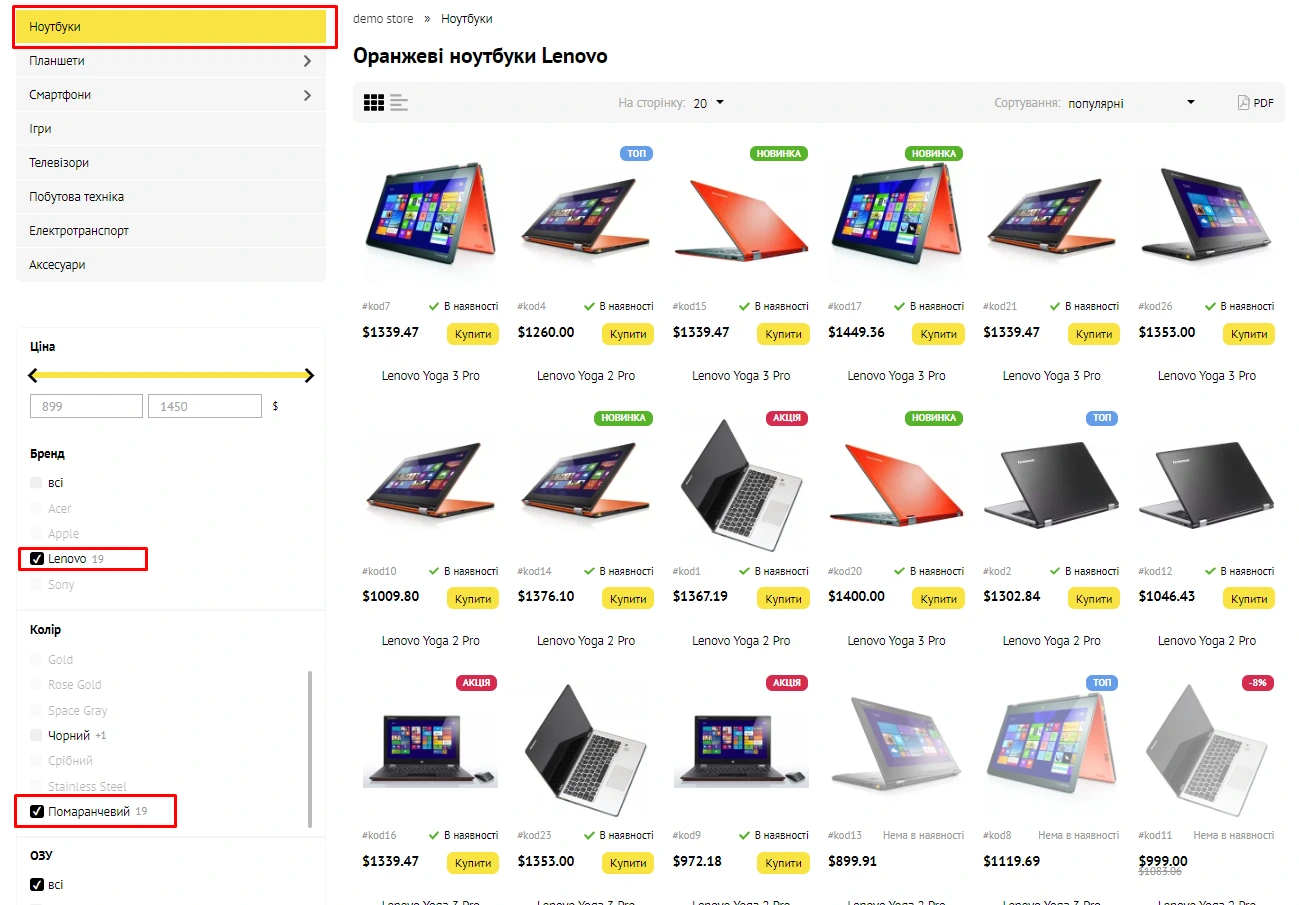Select the Телевізори category menu item
Image resolution: width=1299 pixels, height=905 pixels.
(x=171, y=163)
